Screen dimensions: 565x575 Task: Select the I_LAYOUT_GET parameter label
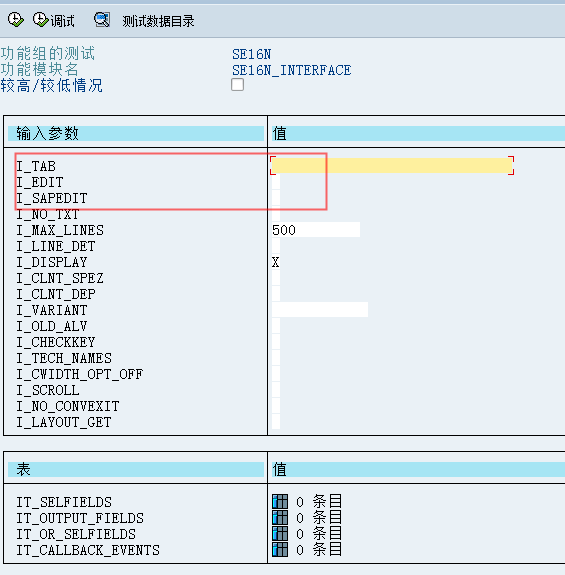[64, 422]
